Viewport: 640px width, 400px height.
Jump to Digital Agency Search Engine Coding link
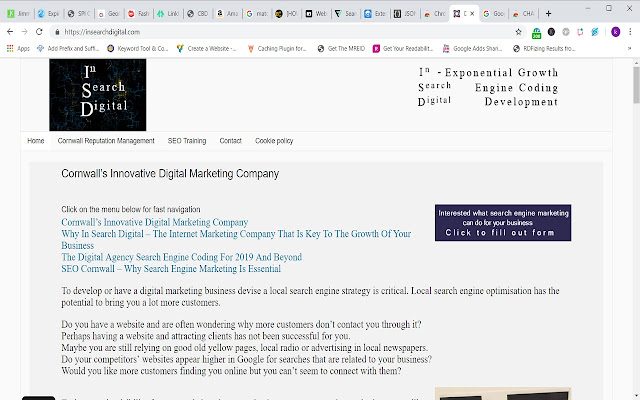(x=182, y=257)
